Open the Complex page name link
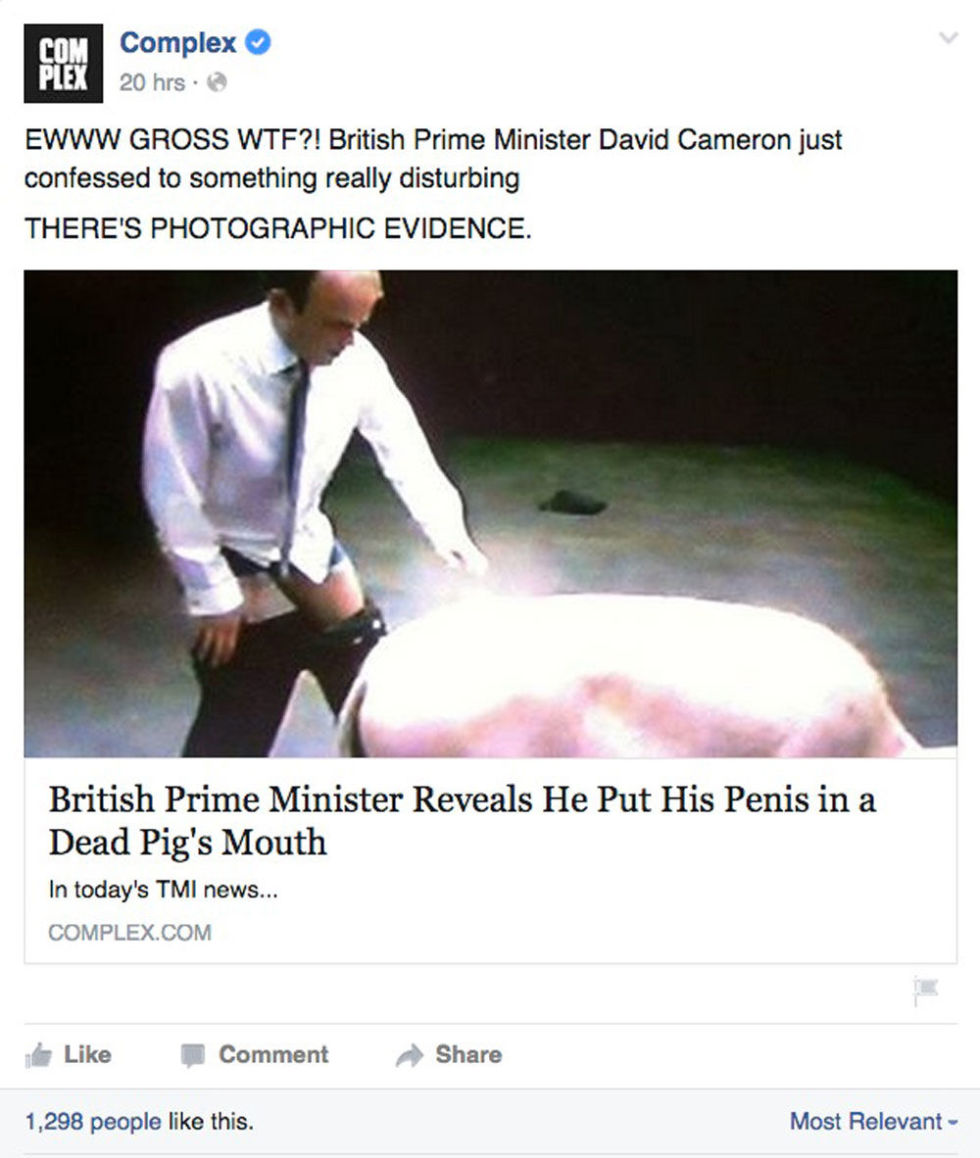 point(178,43)
